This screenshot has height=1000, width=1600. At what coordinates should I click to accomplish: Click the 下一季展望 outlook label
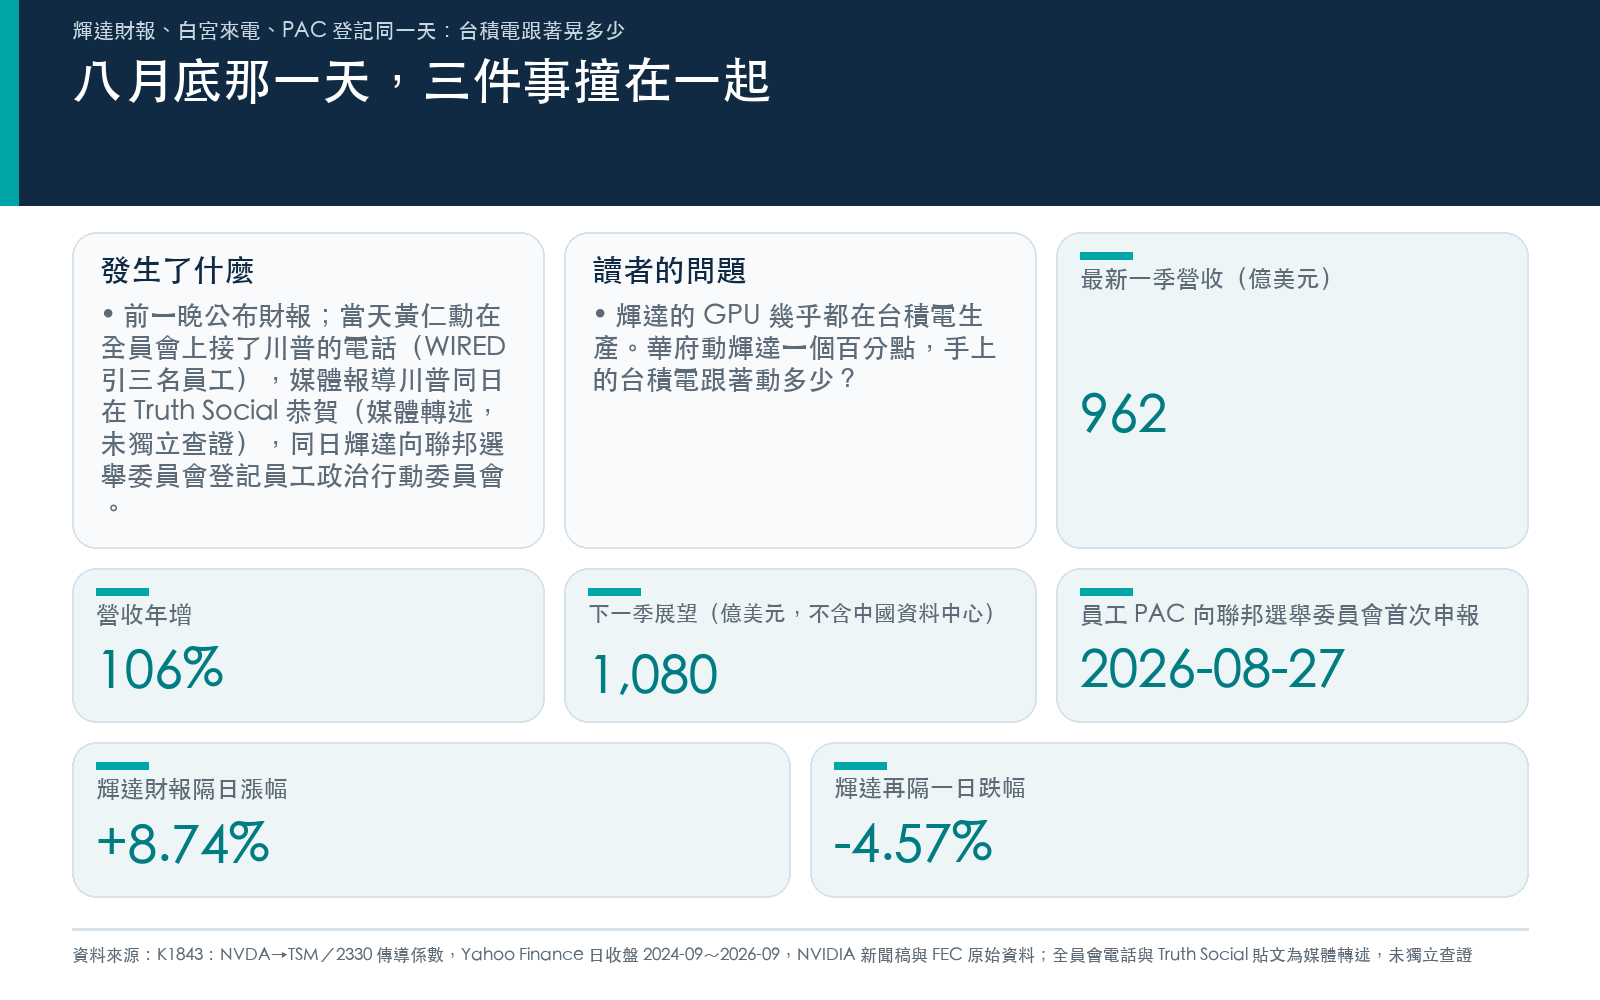[x=792, y=614]
